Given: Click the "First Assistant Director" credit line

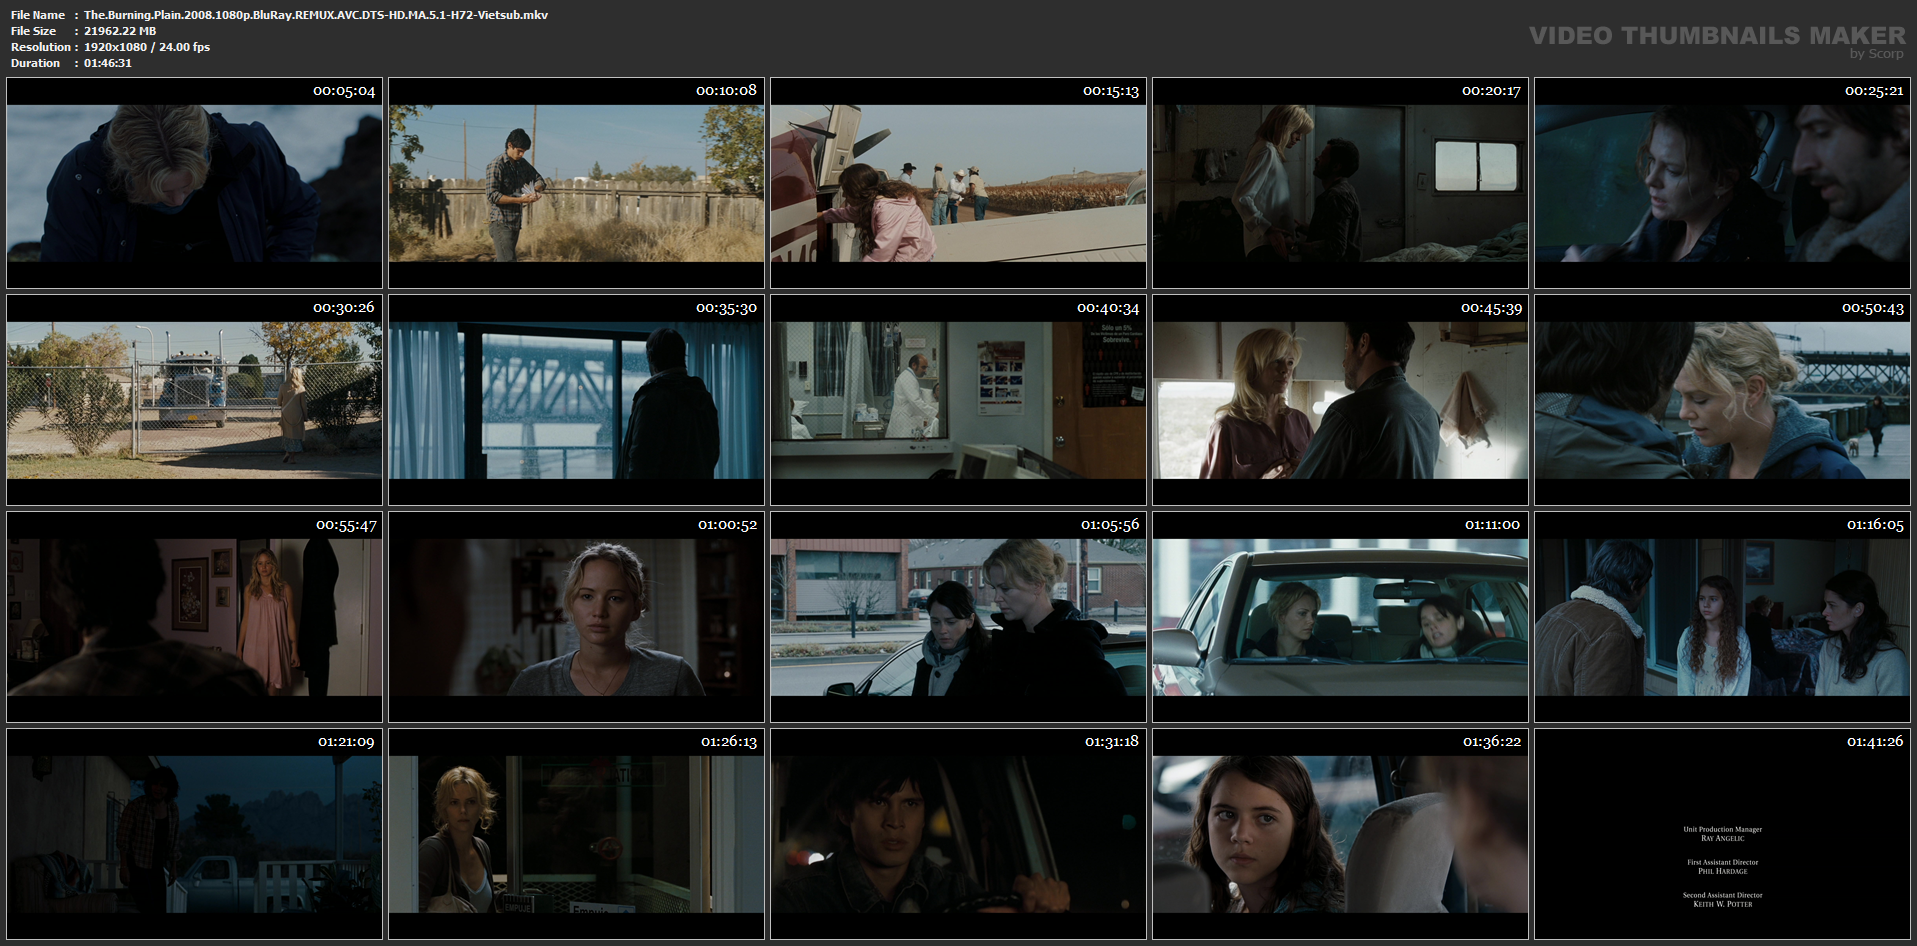Looking at the screenshot, I should 1722,862.
